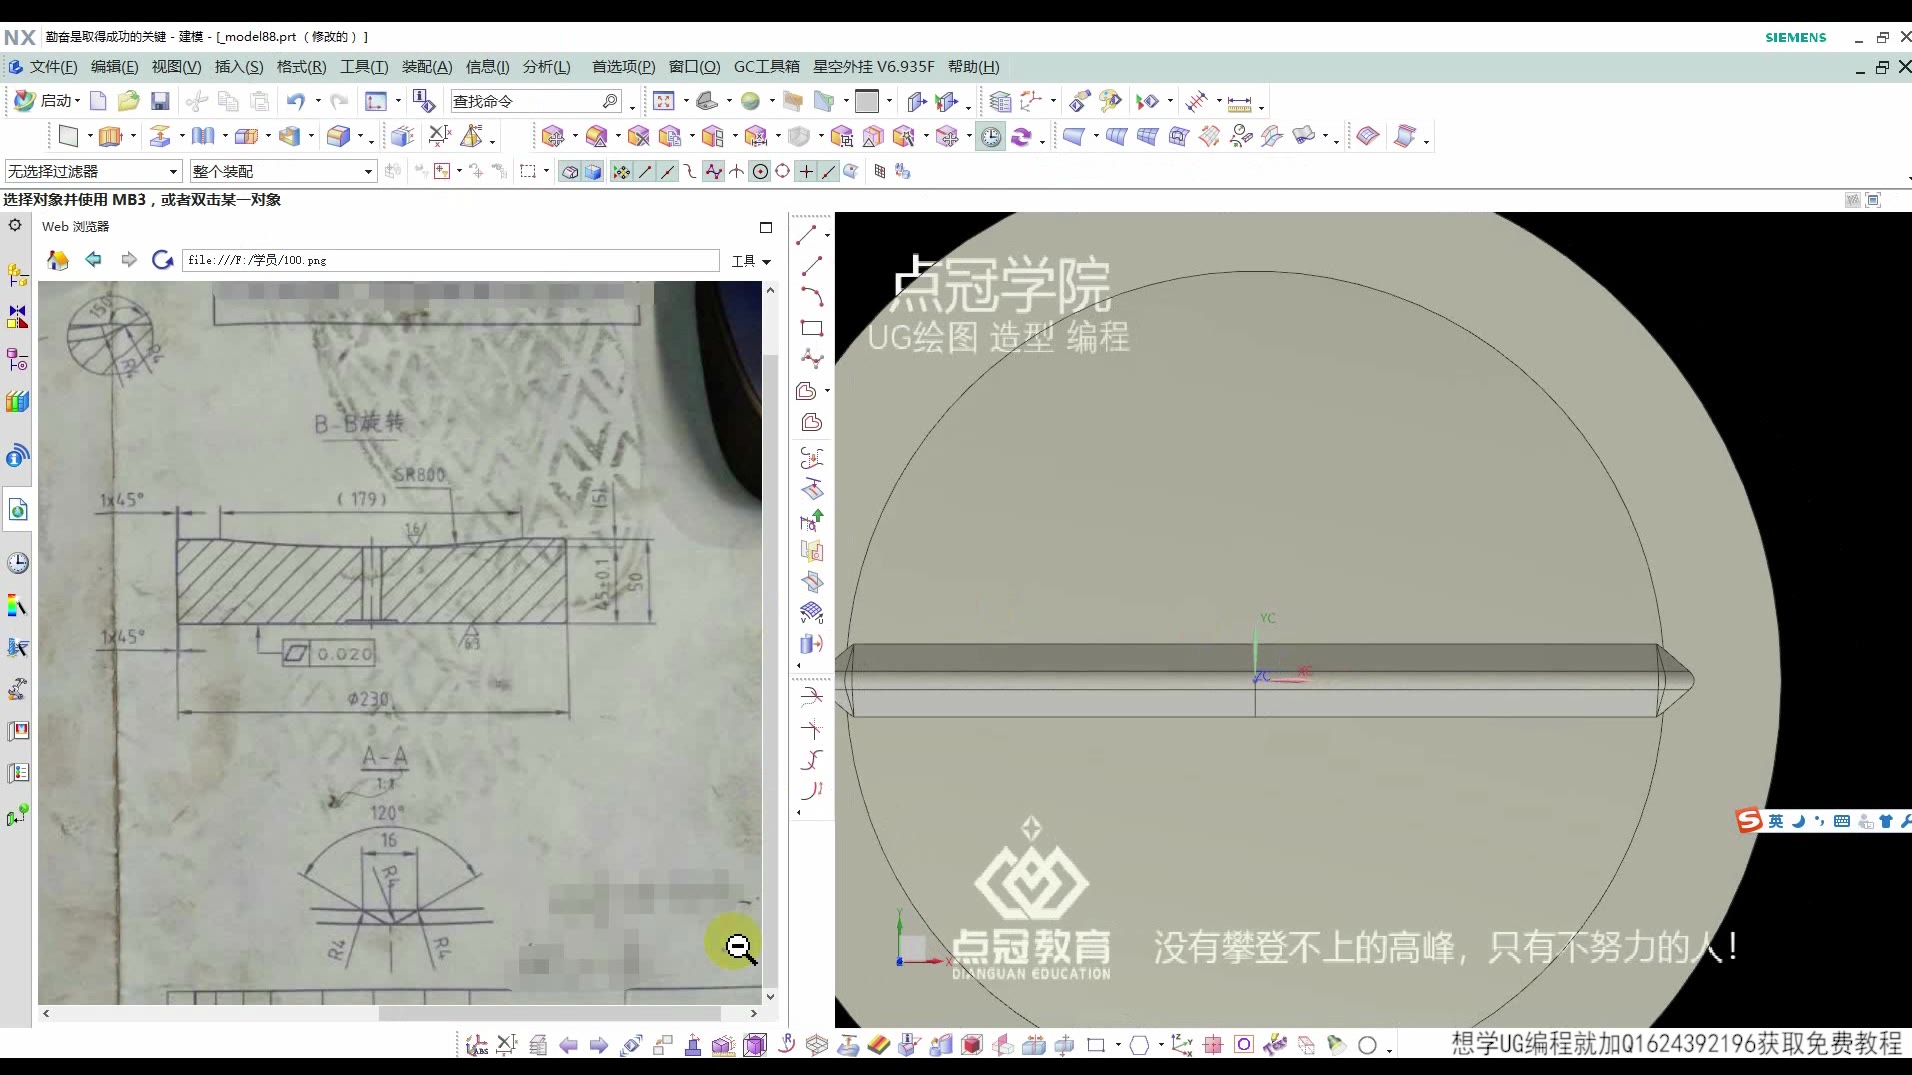Go back in the Web browser panel
Viewport: 1912px width, 1075px height.
(93, 260)
